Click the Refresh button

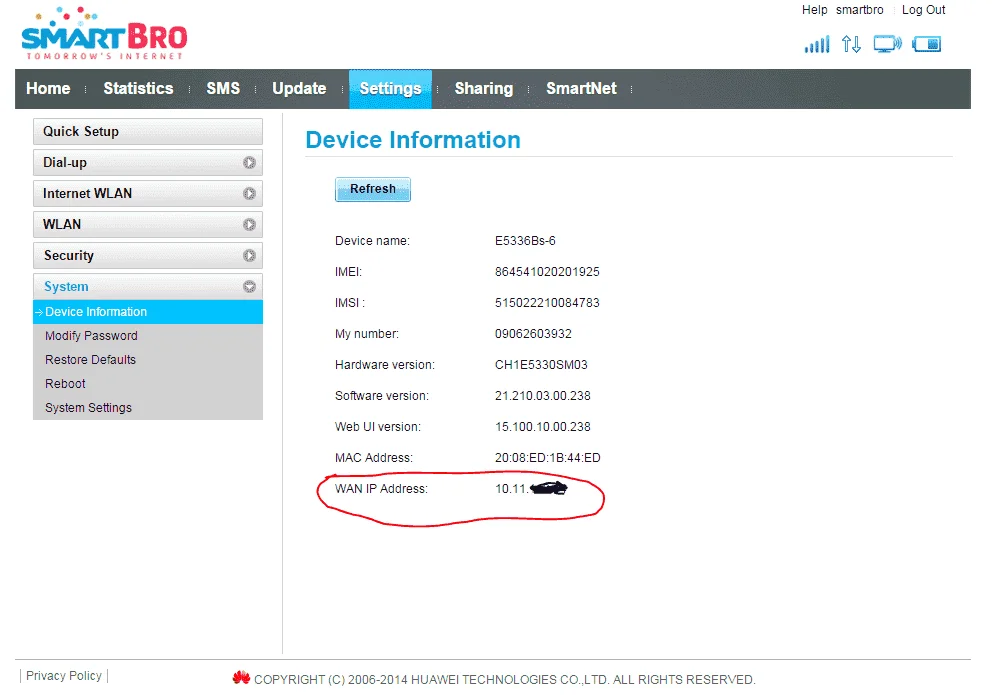coord(372,189)
